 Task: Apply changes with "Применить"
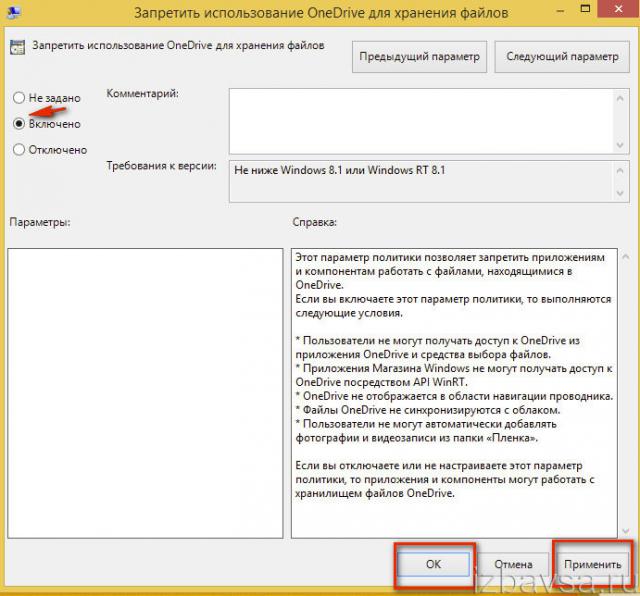point(593,564)
